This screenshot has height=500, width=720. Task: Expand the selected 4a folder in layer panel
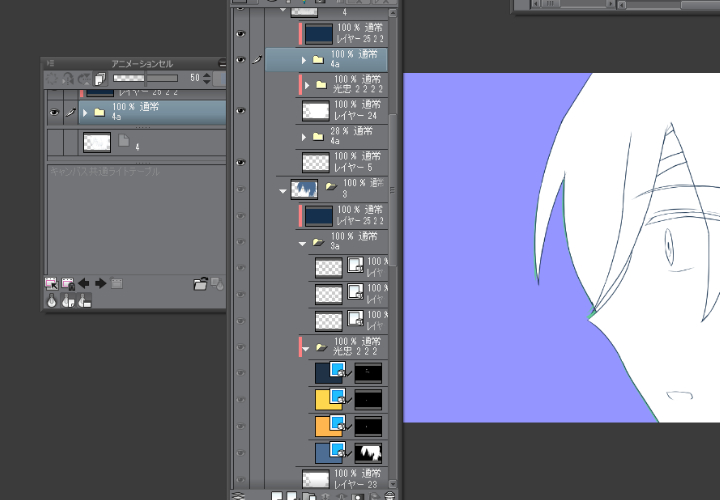[x=304, y=60]
